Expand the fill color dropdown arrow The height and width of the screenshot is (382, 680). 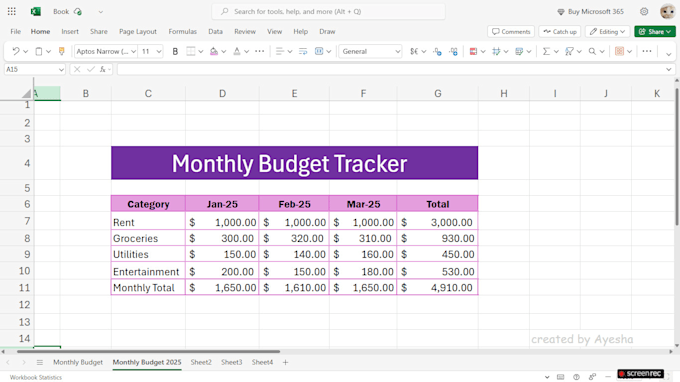(x=224, y=52)
